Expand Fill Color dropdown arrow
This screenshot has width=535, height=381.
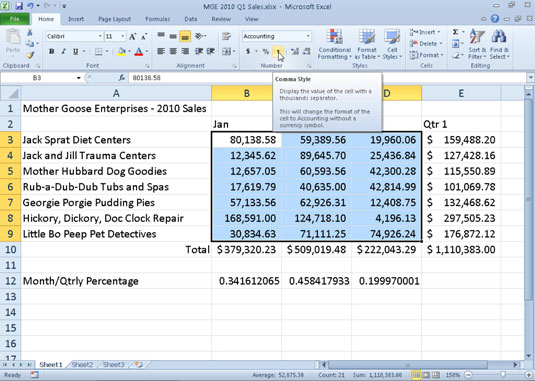click(129, 52)
